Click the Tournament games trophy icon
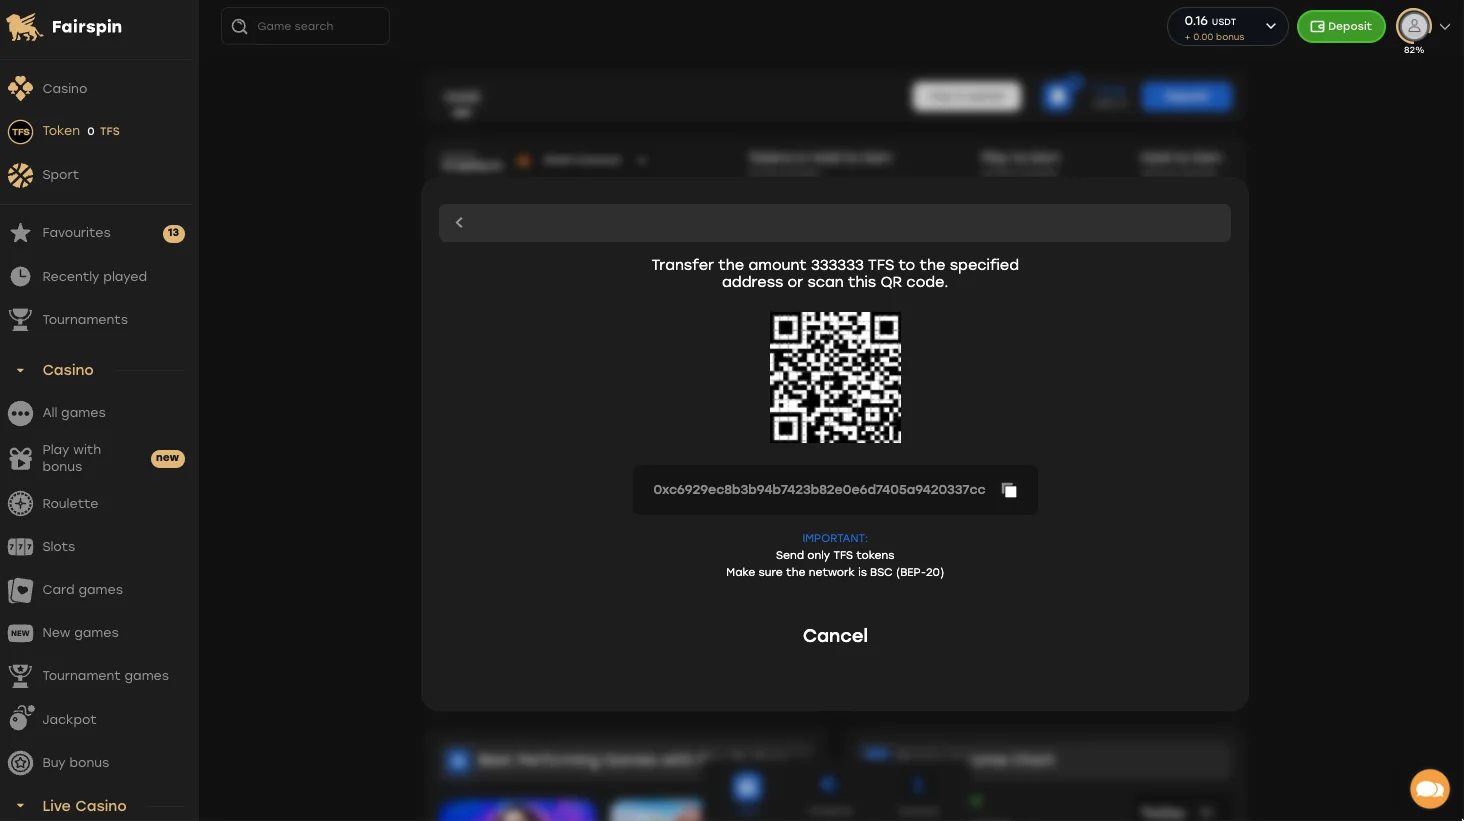Viewport: 1464px width, 821px height. pos(20,676)
